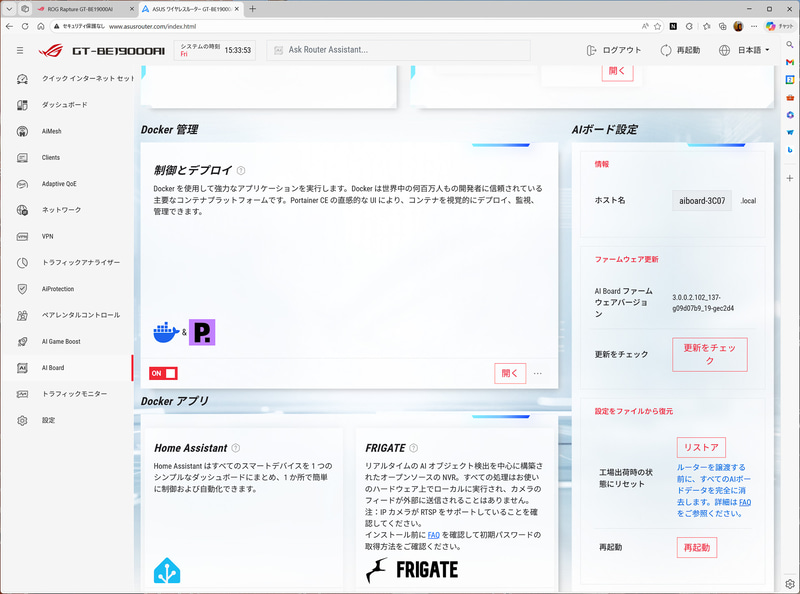Select AiProtection shield icon

[x=22, y=289]
